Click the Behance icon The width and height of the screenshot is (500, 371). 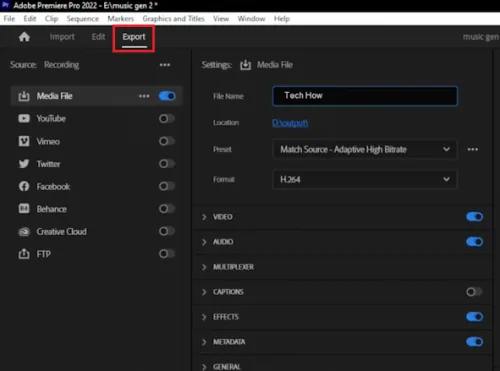pos(24,209)
